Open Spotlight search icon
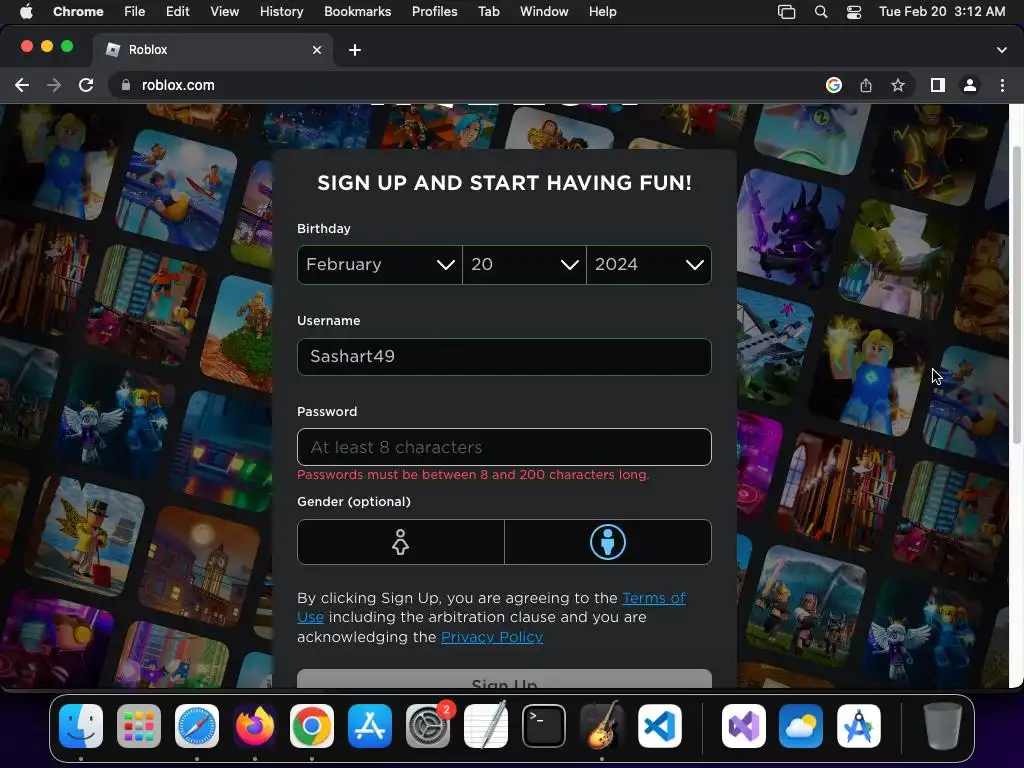Image resolution: width=1024 pixels, height=768 pixels. point(821,12)
